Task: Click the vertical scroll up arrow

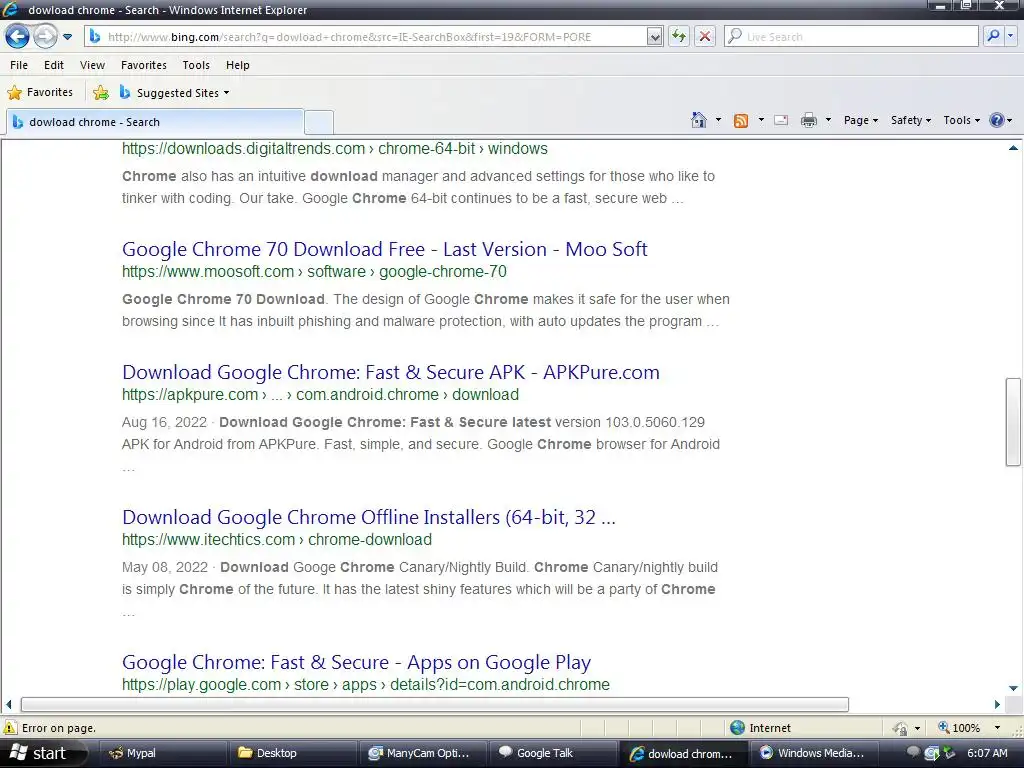Action: click(x=1013, y=148)
